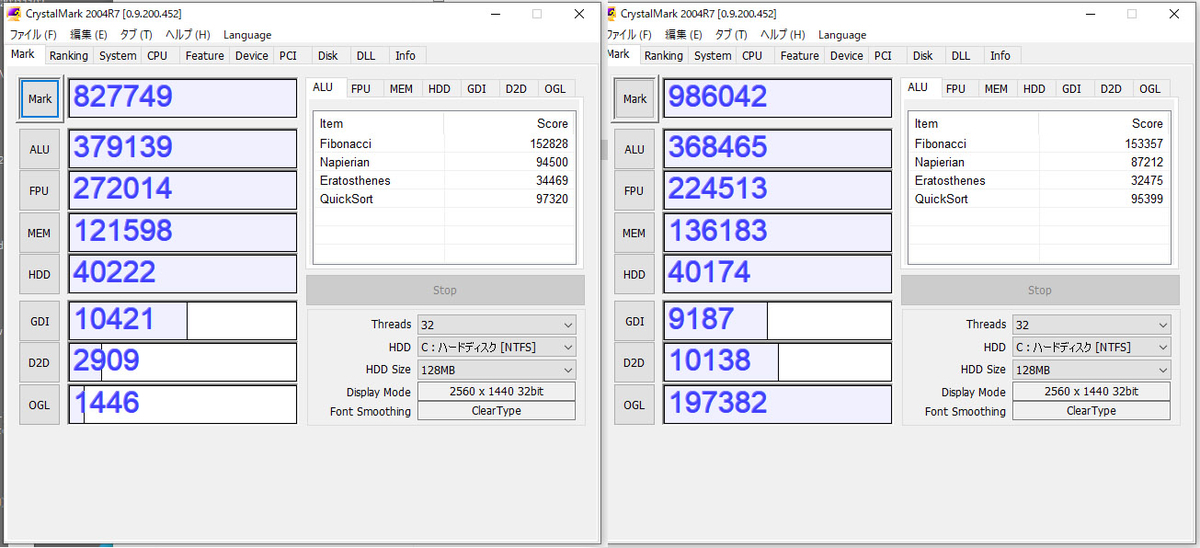This screenshot has width=1200, height=548.
Task: Switch to Feature tab in left window
Action: click(204, 56)
